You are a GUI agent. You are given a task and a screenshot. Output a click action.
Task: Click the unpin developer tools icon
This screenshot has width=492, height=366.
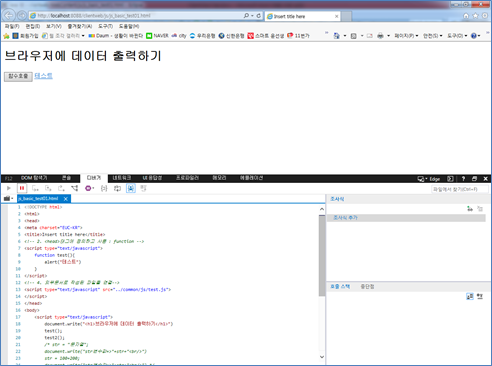(x=474, y=179)
